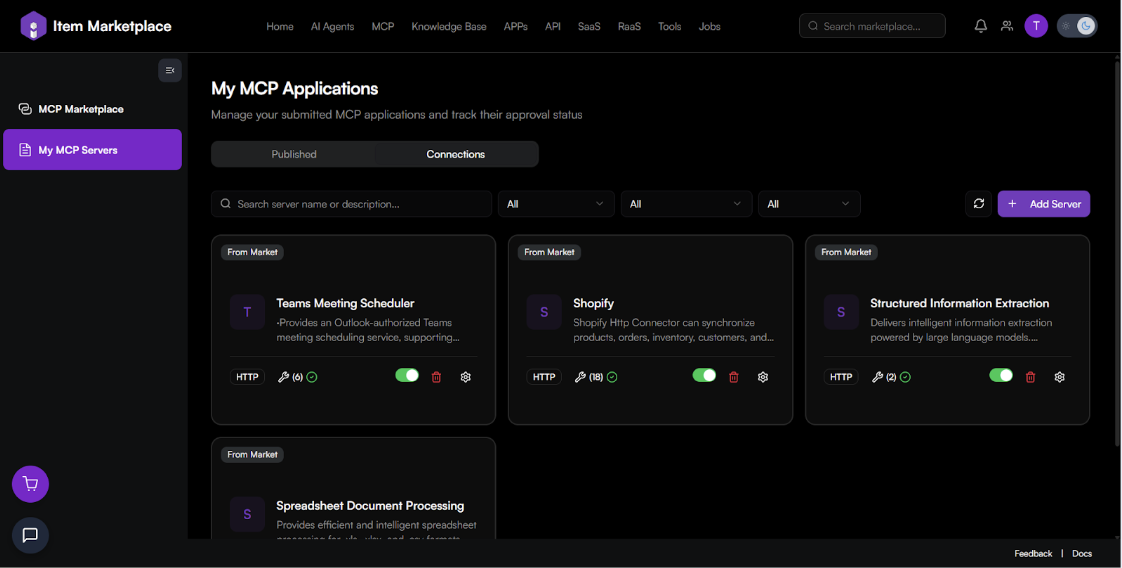Delete the Shopify server via trash icon

[x=734, y=377]
